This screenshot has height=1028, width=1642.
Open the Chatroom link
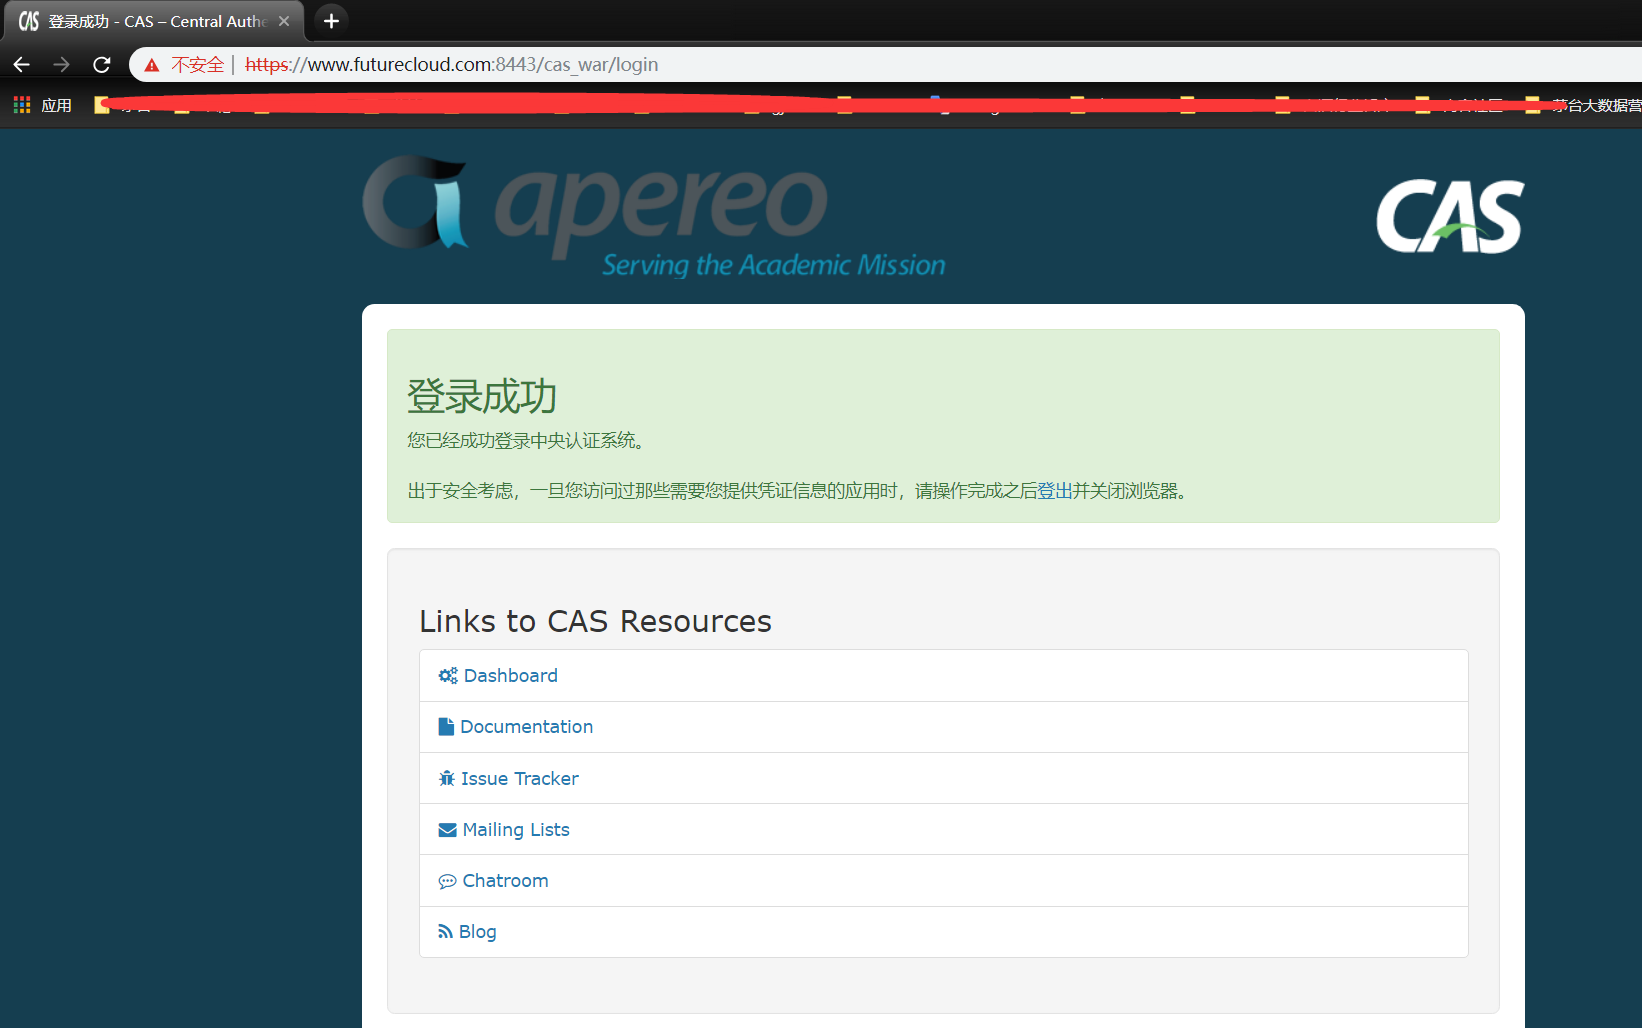click(x=505, y=881)
